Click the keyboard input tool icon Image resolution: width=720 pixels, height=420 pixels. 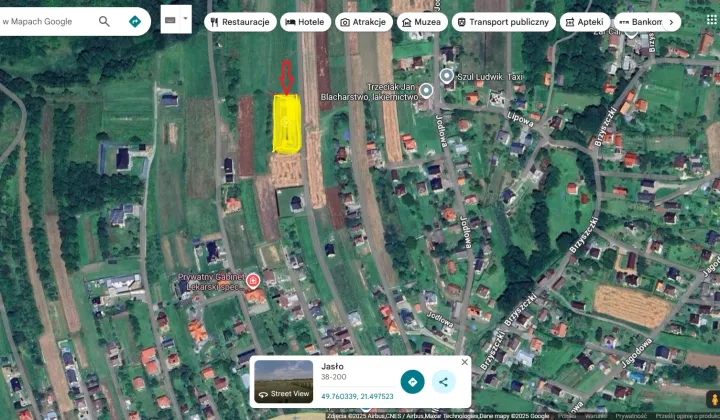(x=170, y=20)
